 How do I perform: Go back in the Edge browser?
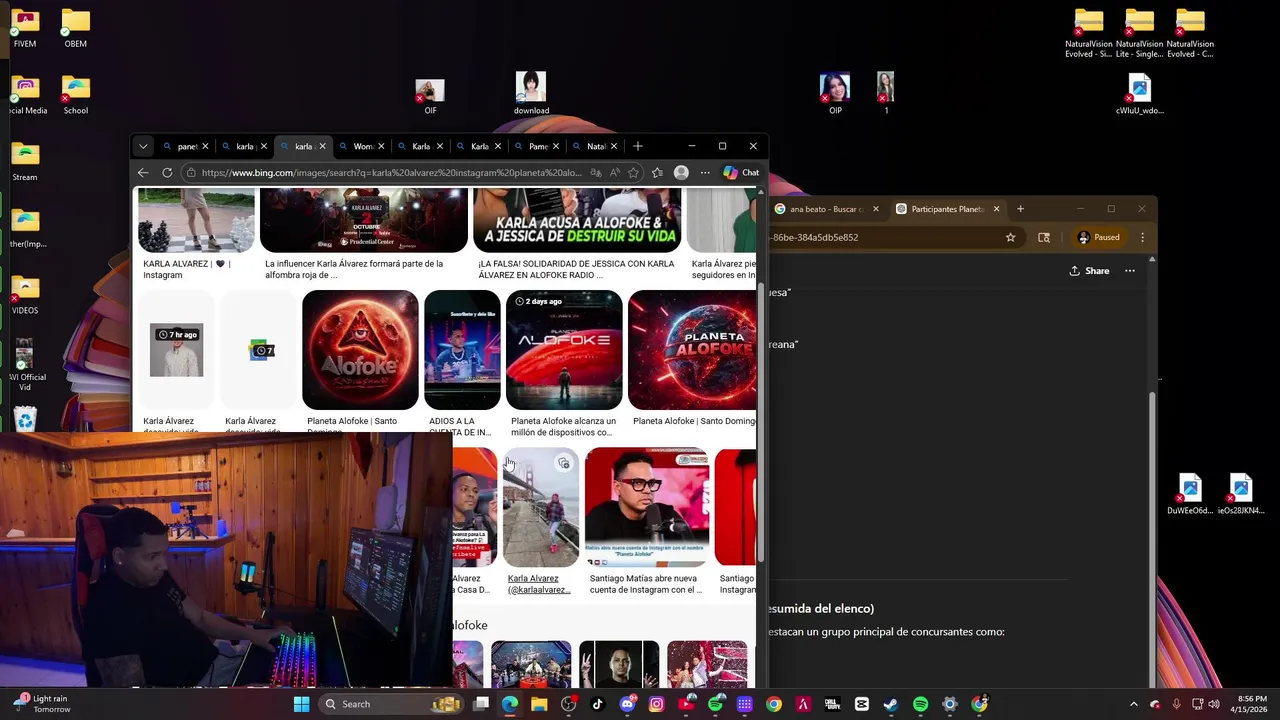[143, 172]
